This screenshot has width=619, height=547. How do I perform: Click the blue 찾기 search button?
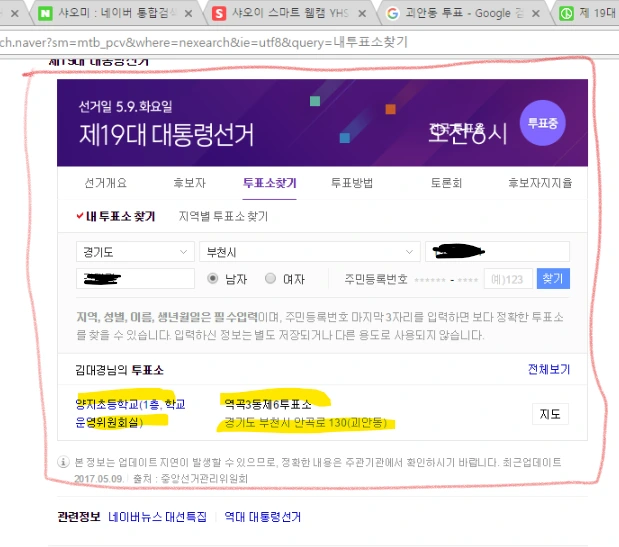pyautogui.click(x=553, y=279)
